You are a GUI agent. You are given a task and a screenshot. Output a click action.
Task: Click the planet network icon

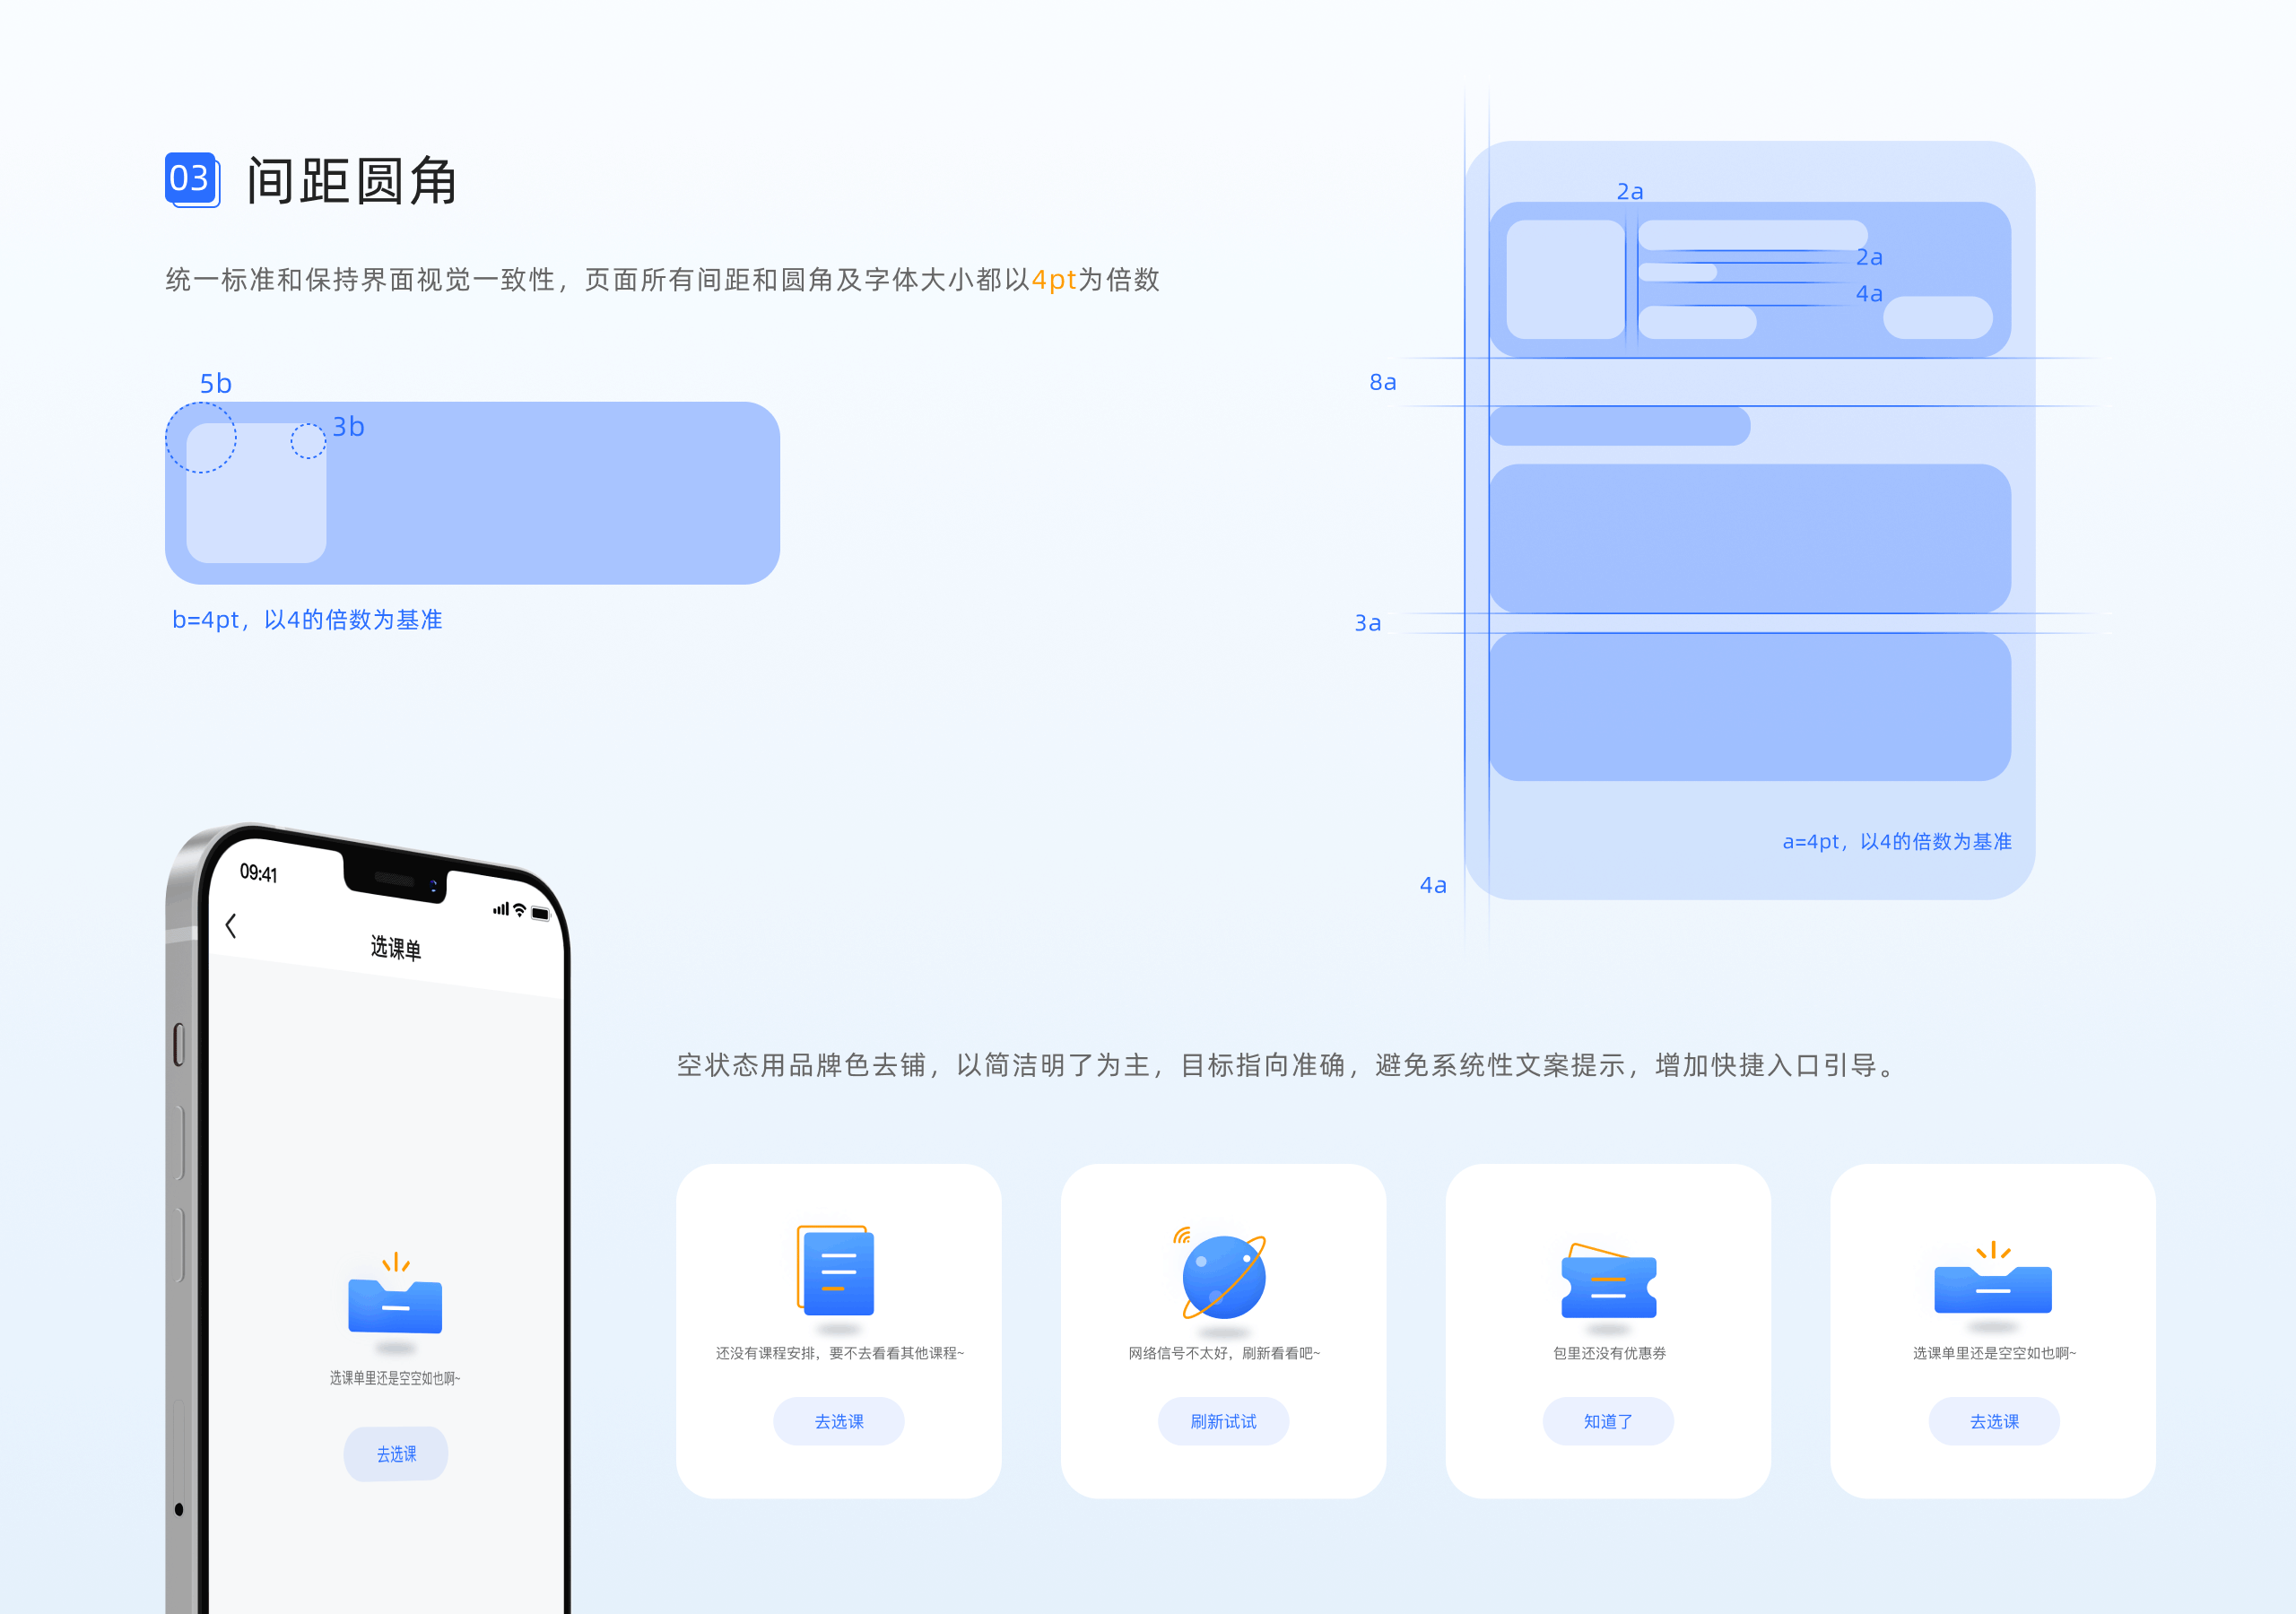[1220, 1274]
